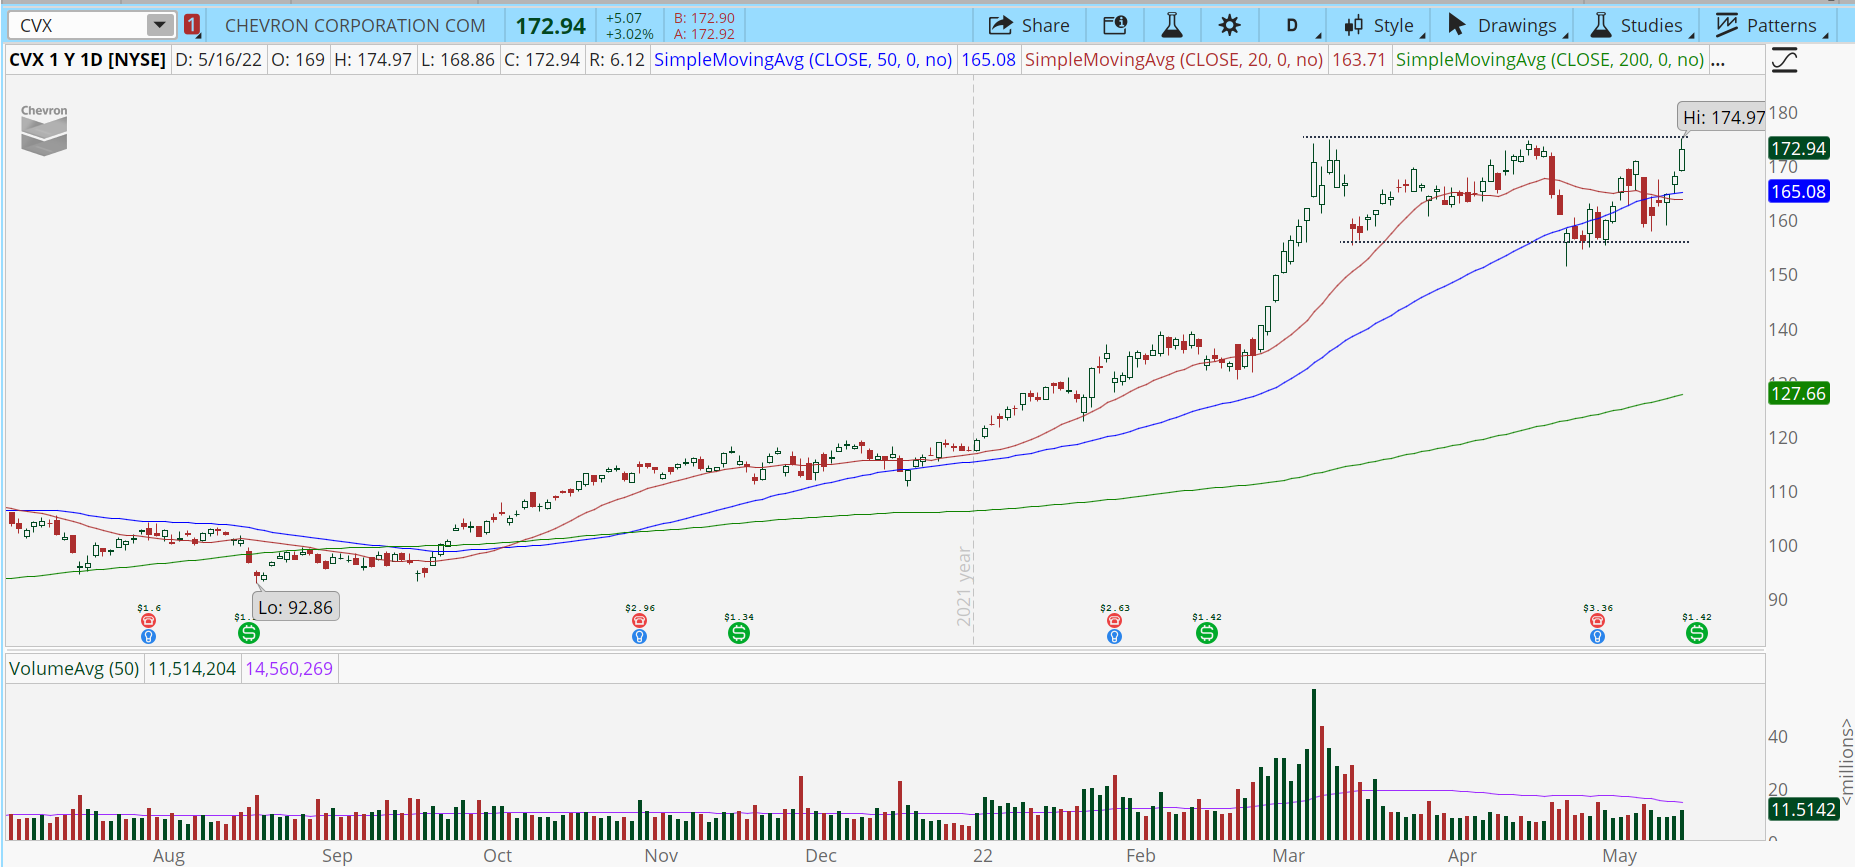
Task: Click the drawing-set curve icon below Patterns
Action: pos(1785,61)
